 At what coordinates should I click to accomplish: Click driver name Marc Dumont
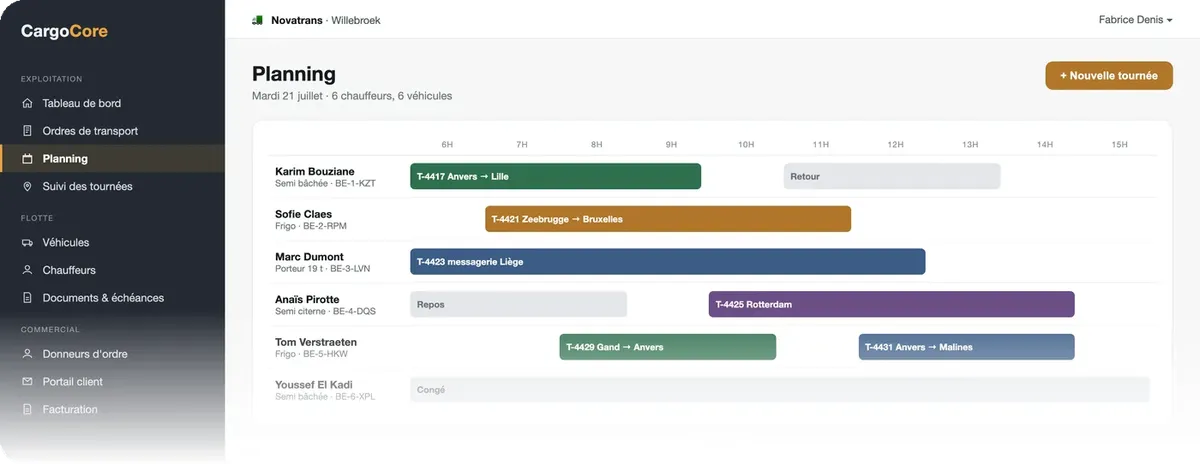309,257
